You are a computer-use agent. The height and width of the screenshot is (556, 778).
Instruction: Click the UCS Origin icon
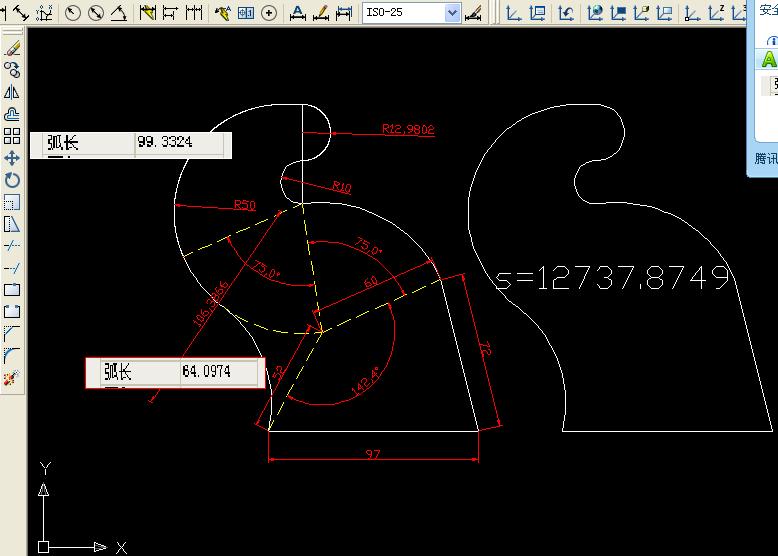(x=692, y=12)
